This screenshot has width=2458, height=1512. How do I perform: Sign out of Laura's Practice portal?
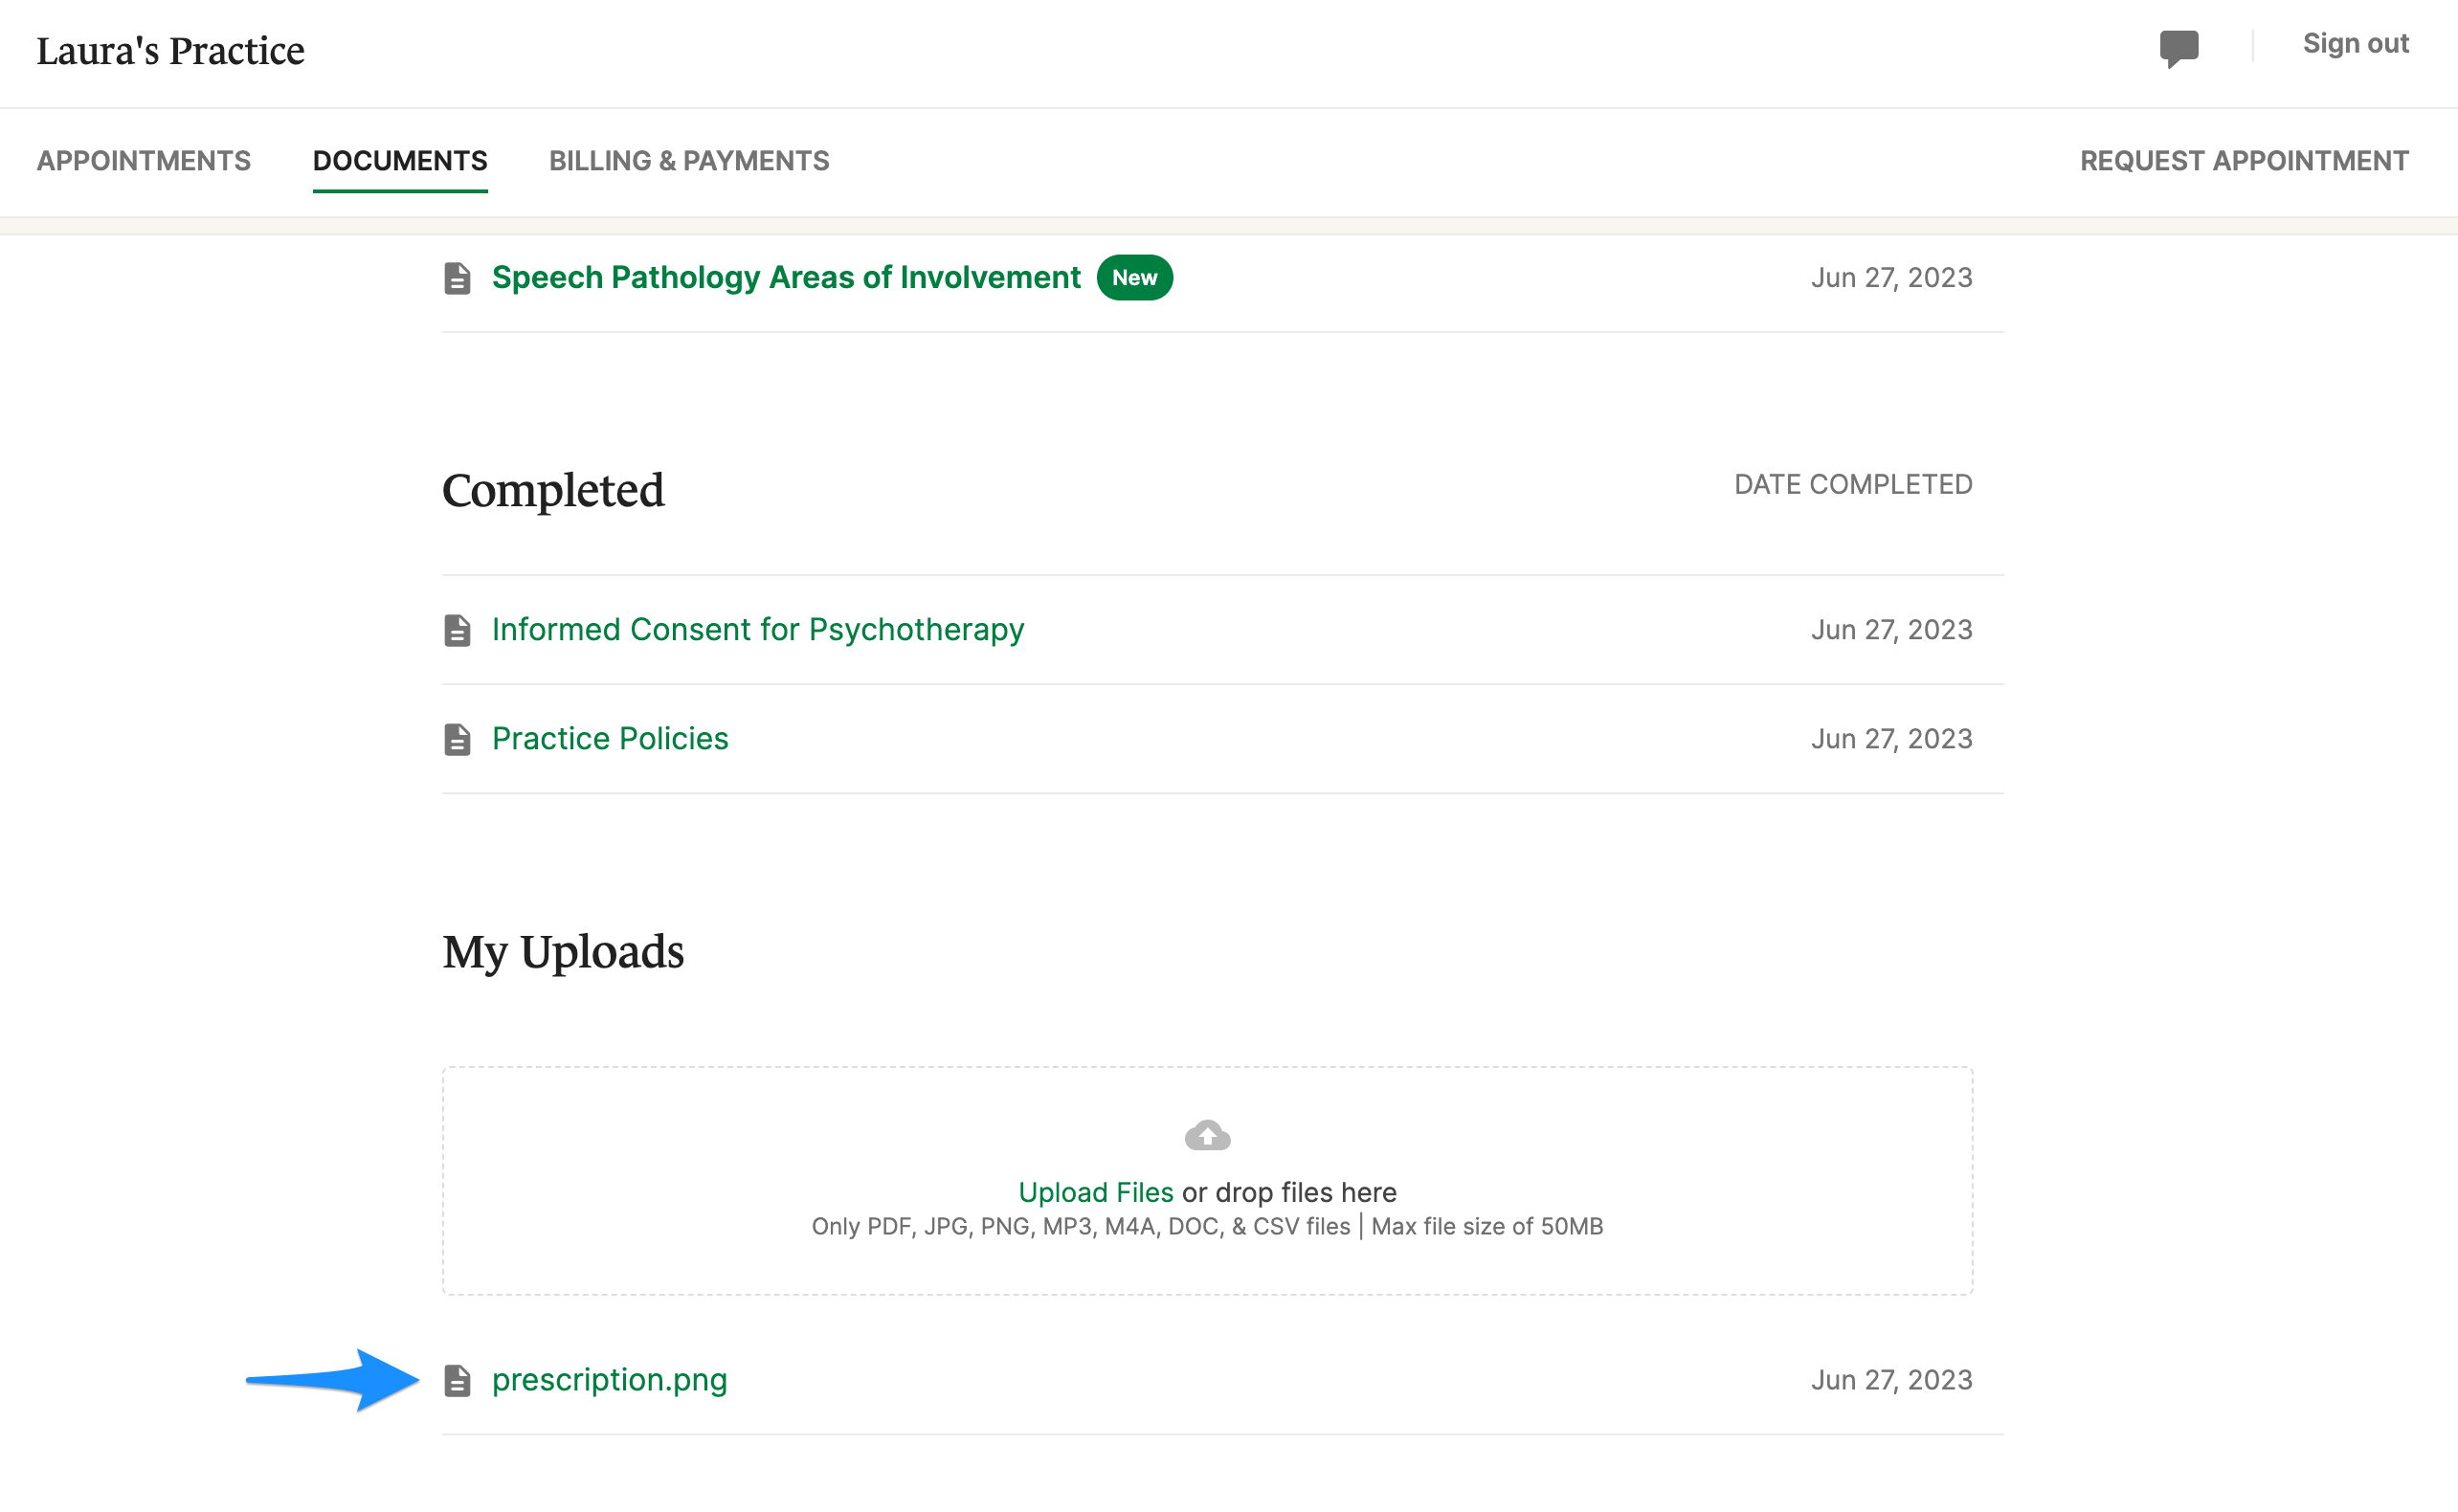2356,44
